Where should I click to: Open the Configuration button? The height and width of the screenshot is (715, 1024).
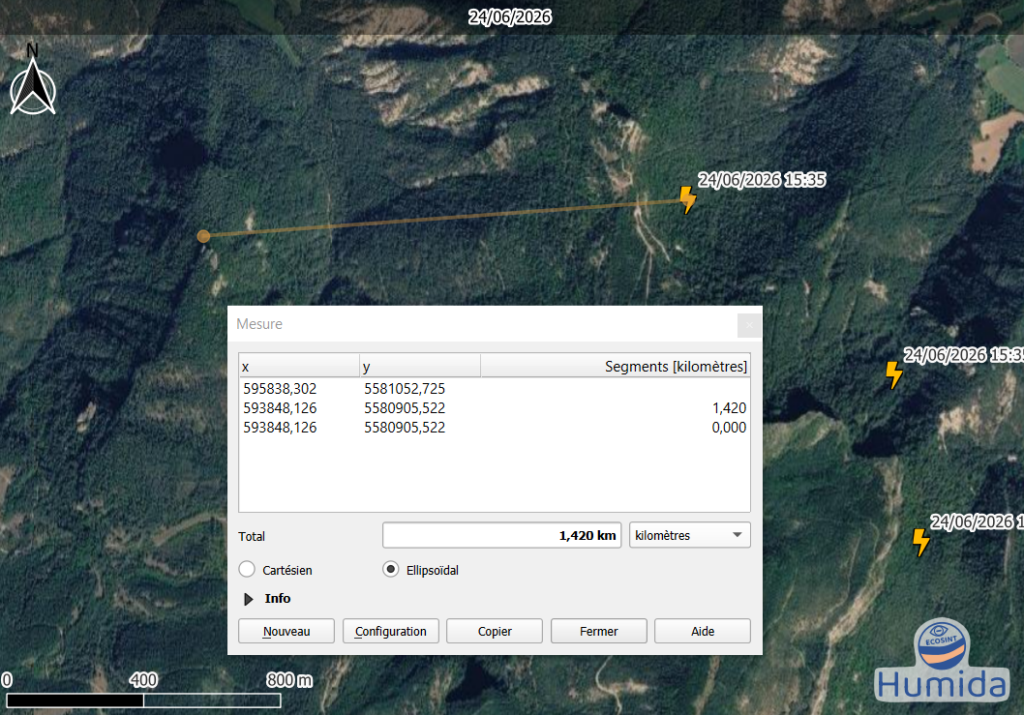391,631
